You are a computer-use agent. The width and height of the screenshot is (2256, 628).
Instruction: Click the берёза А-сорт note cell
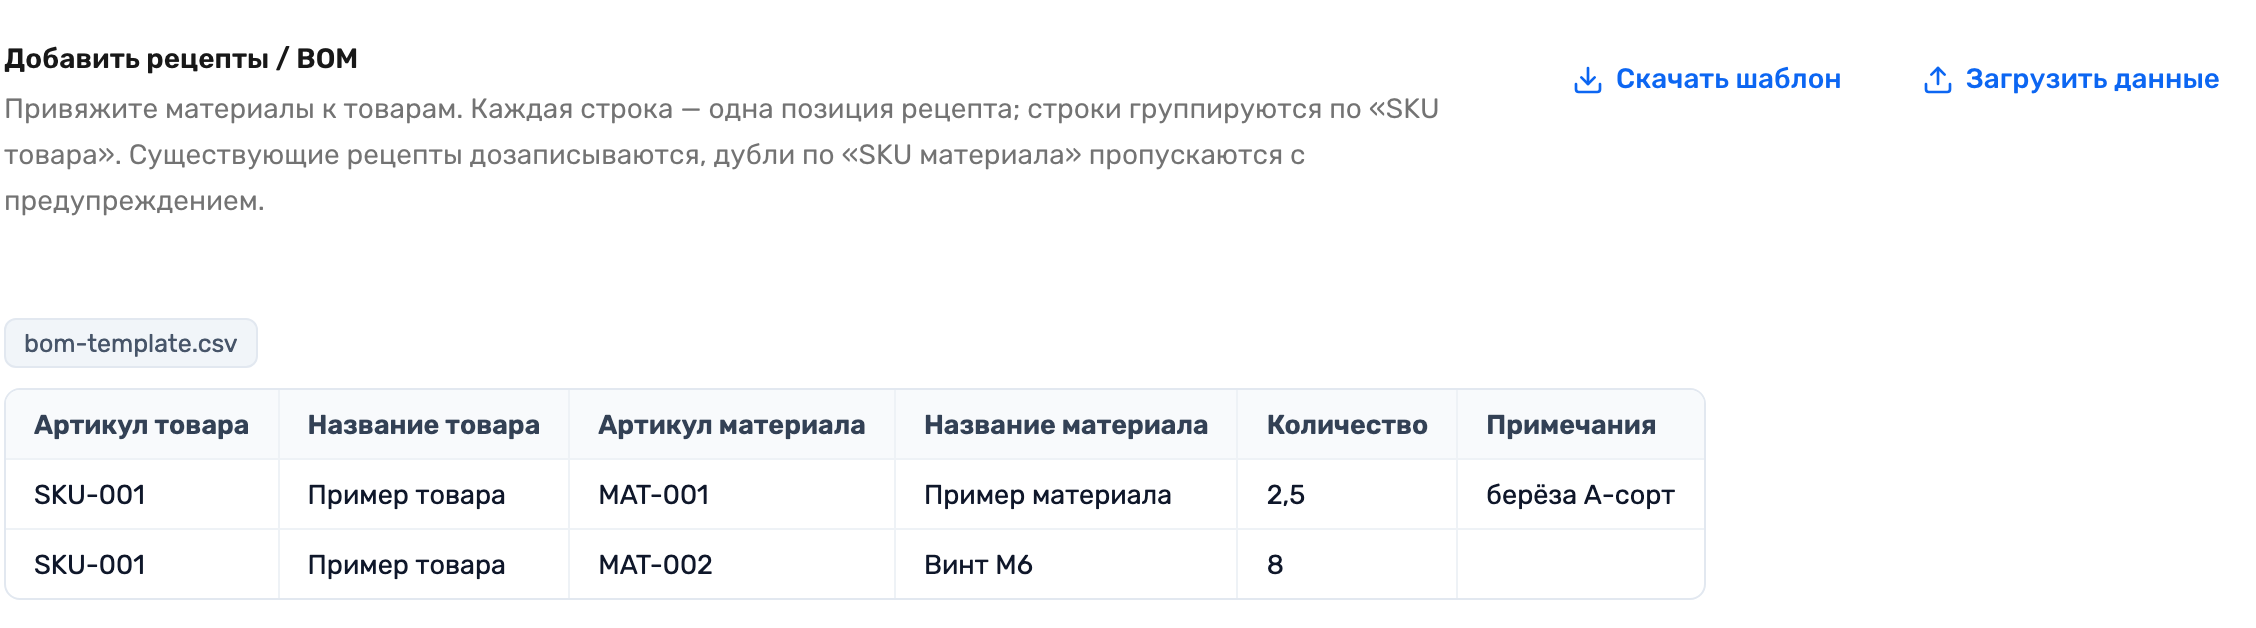[1581, 495]
